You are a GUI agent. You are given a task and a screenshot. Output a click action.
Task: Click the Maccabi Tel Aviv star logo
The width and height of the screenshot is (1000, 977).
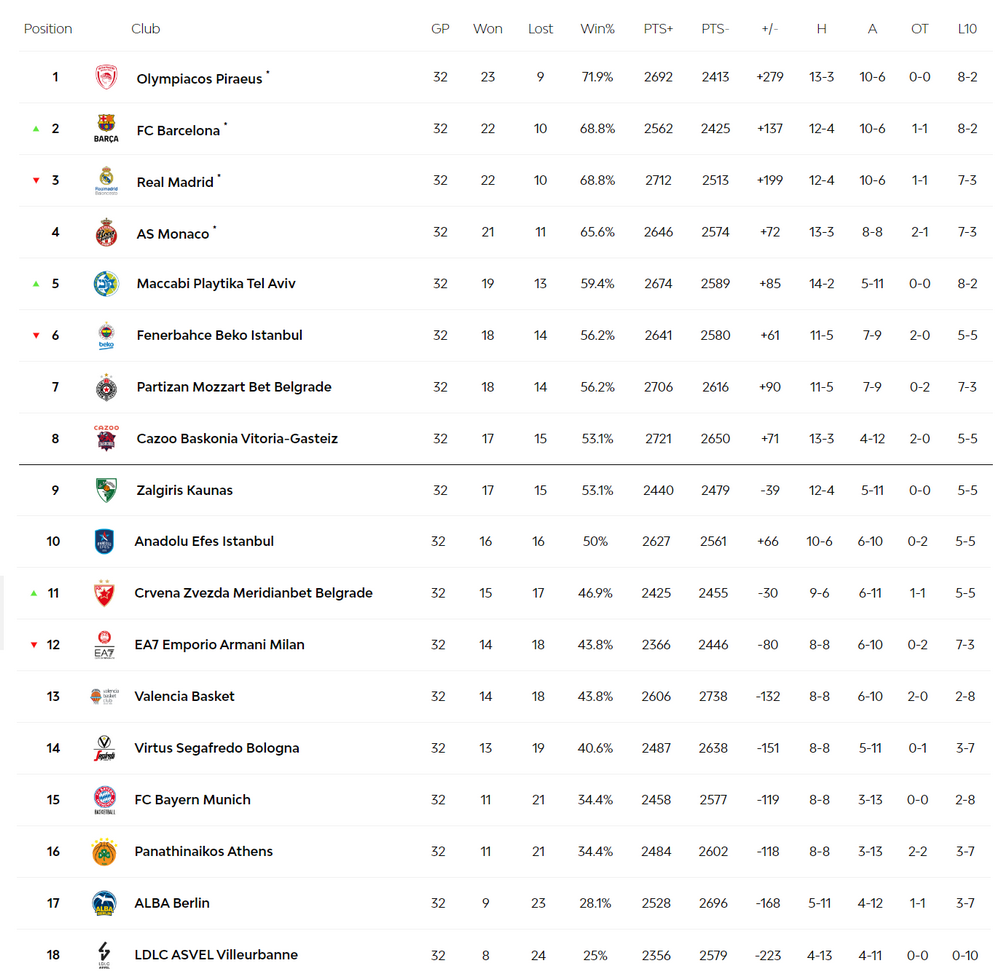[x=106, y=284]
